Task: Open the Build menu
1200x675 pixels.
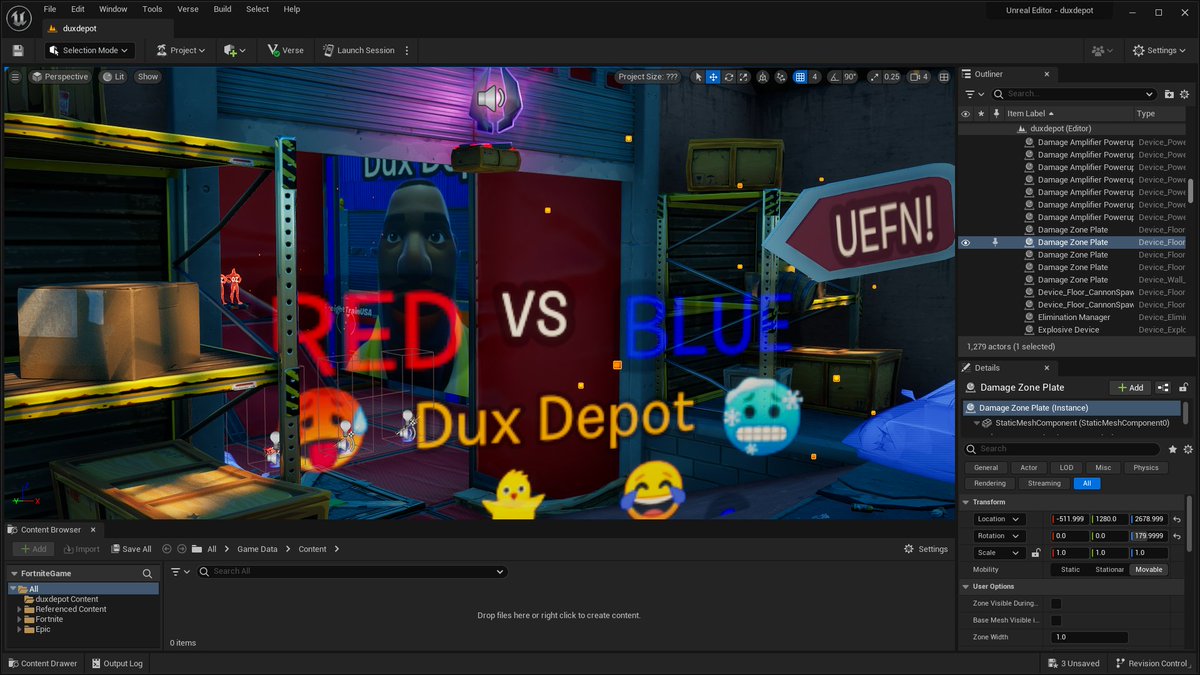Action: (222, 9)
